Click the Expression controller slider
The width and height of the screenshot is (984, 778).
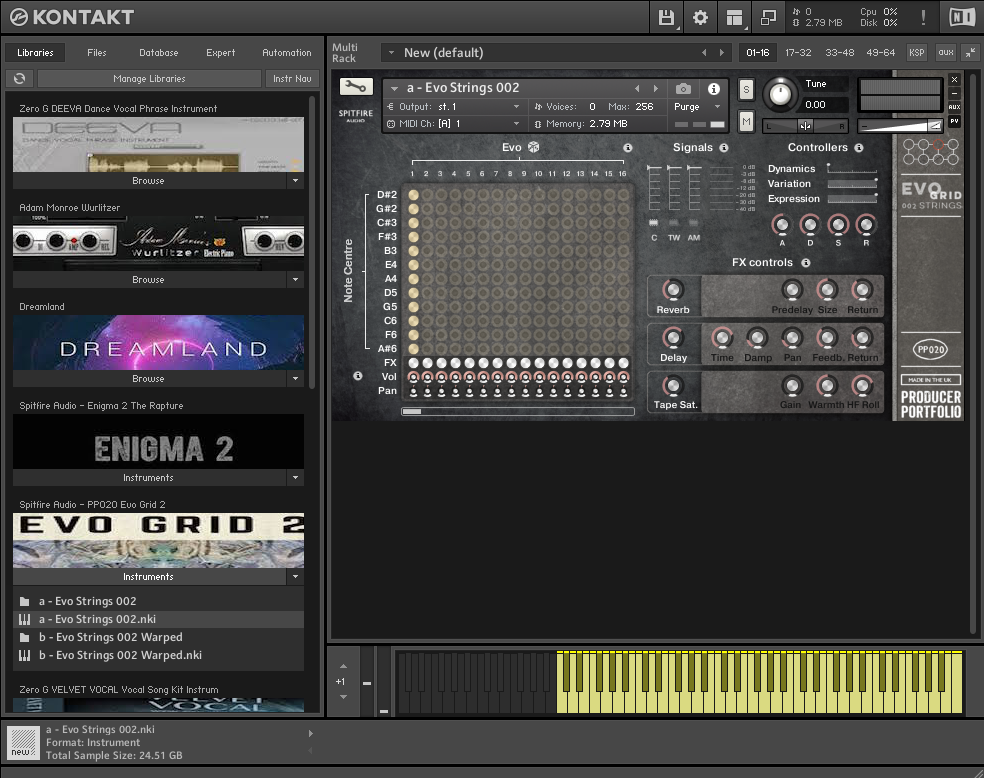852,198
